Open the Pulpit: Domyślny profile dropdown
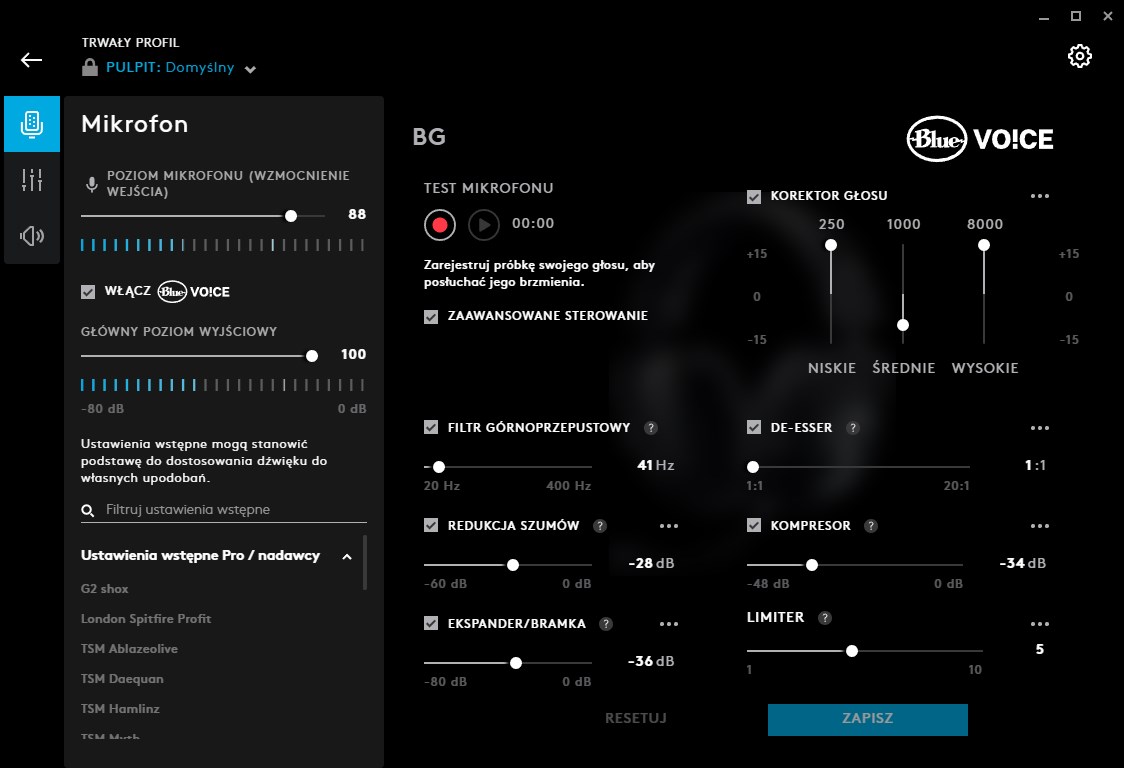Viewport: 1124px width, 768px height. point(250,69)
